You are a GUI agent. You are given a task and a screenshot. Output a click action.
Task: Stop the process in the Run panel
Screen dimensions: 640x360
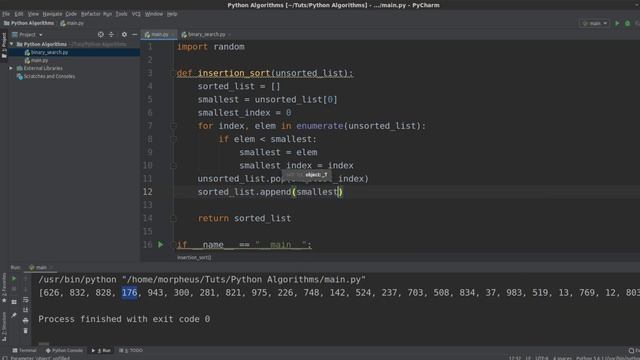(x=14, y=289)
